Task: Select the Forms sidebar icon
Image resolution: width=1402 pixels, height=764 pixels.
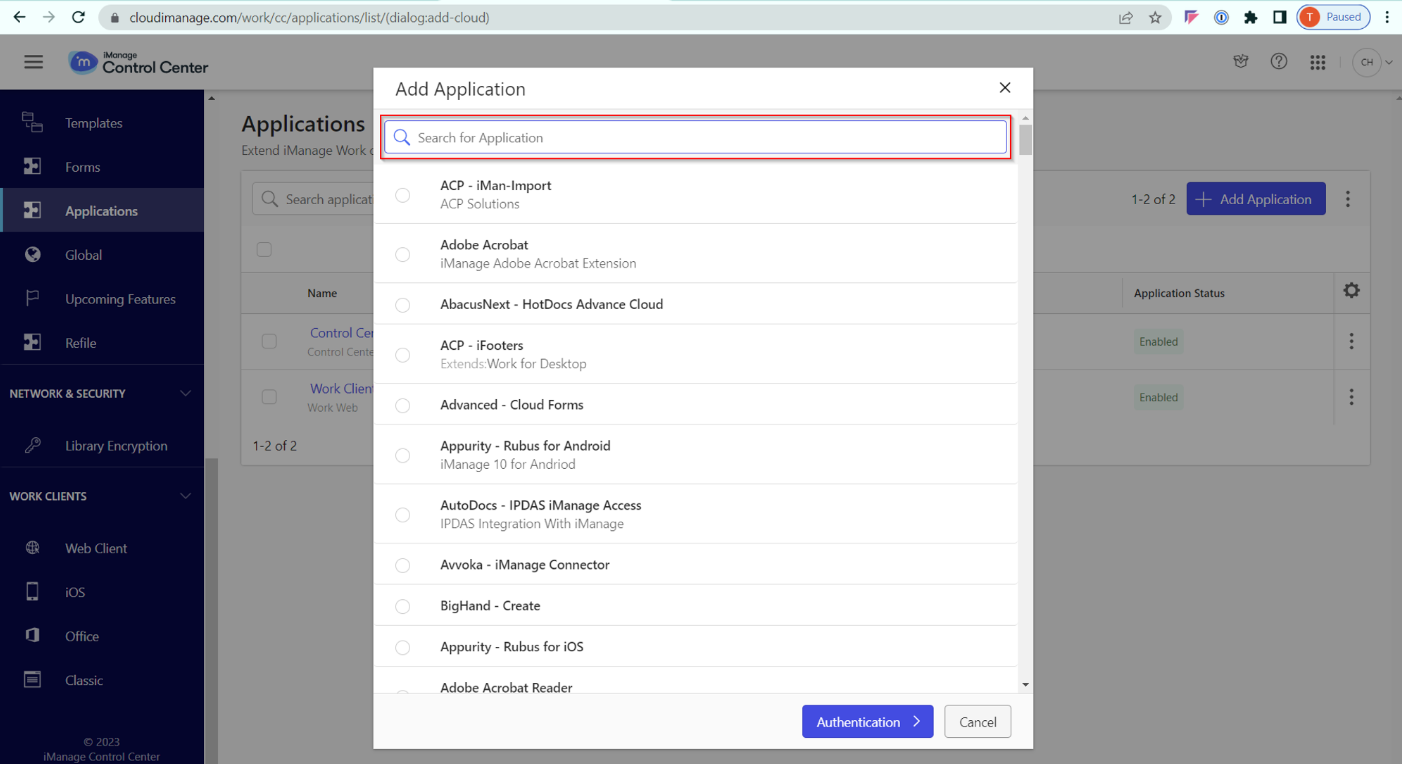Action: 31,166
